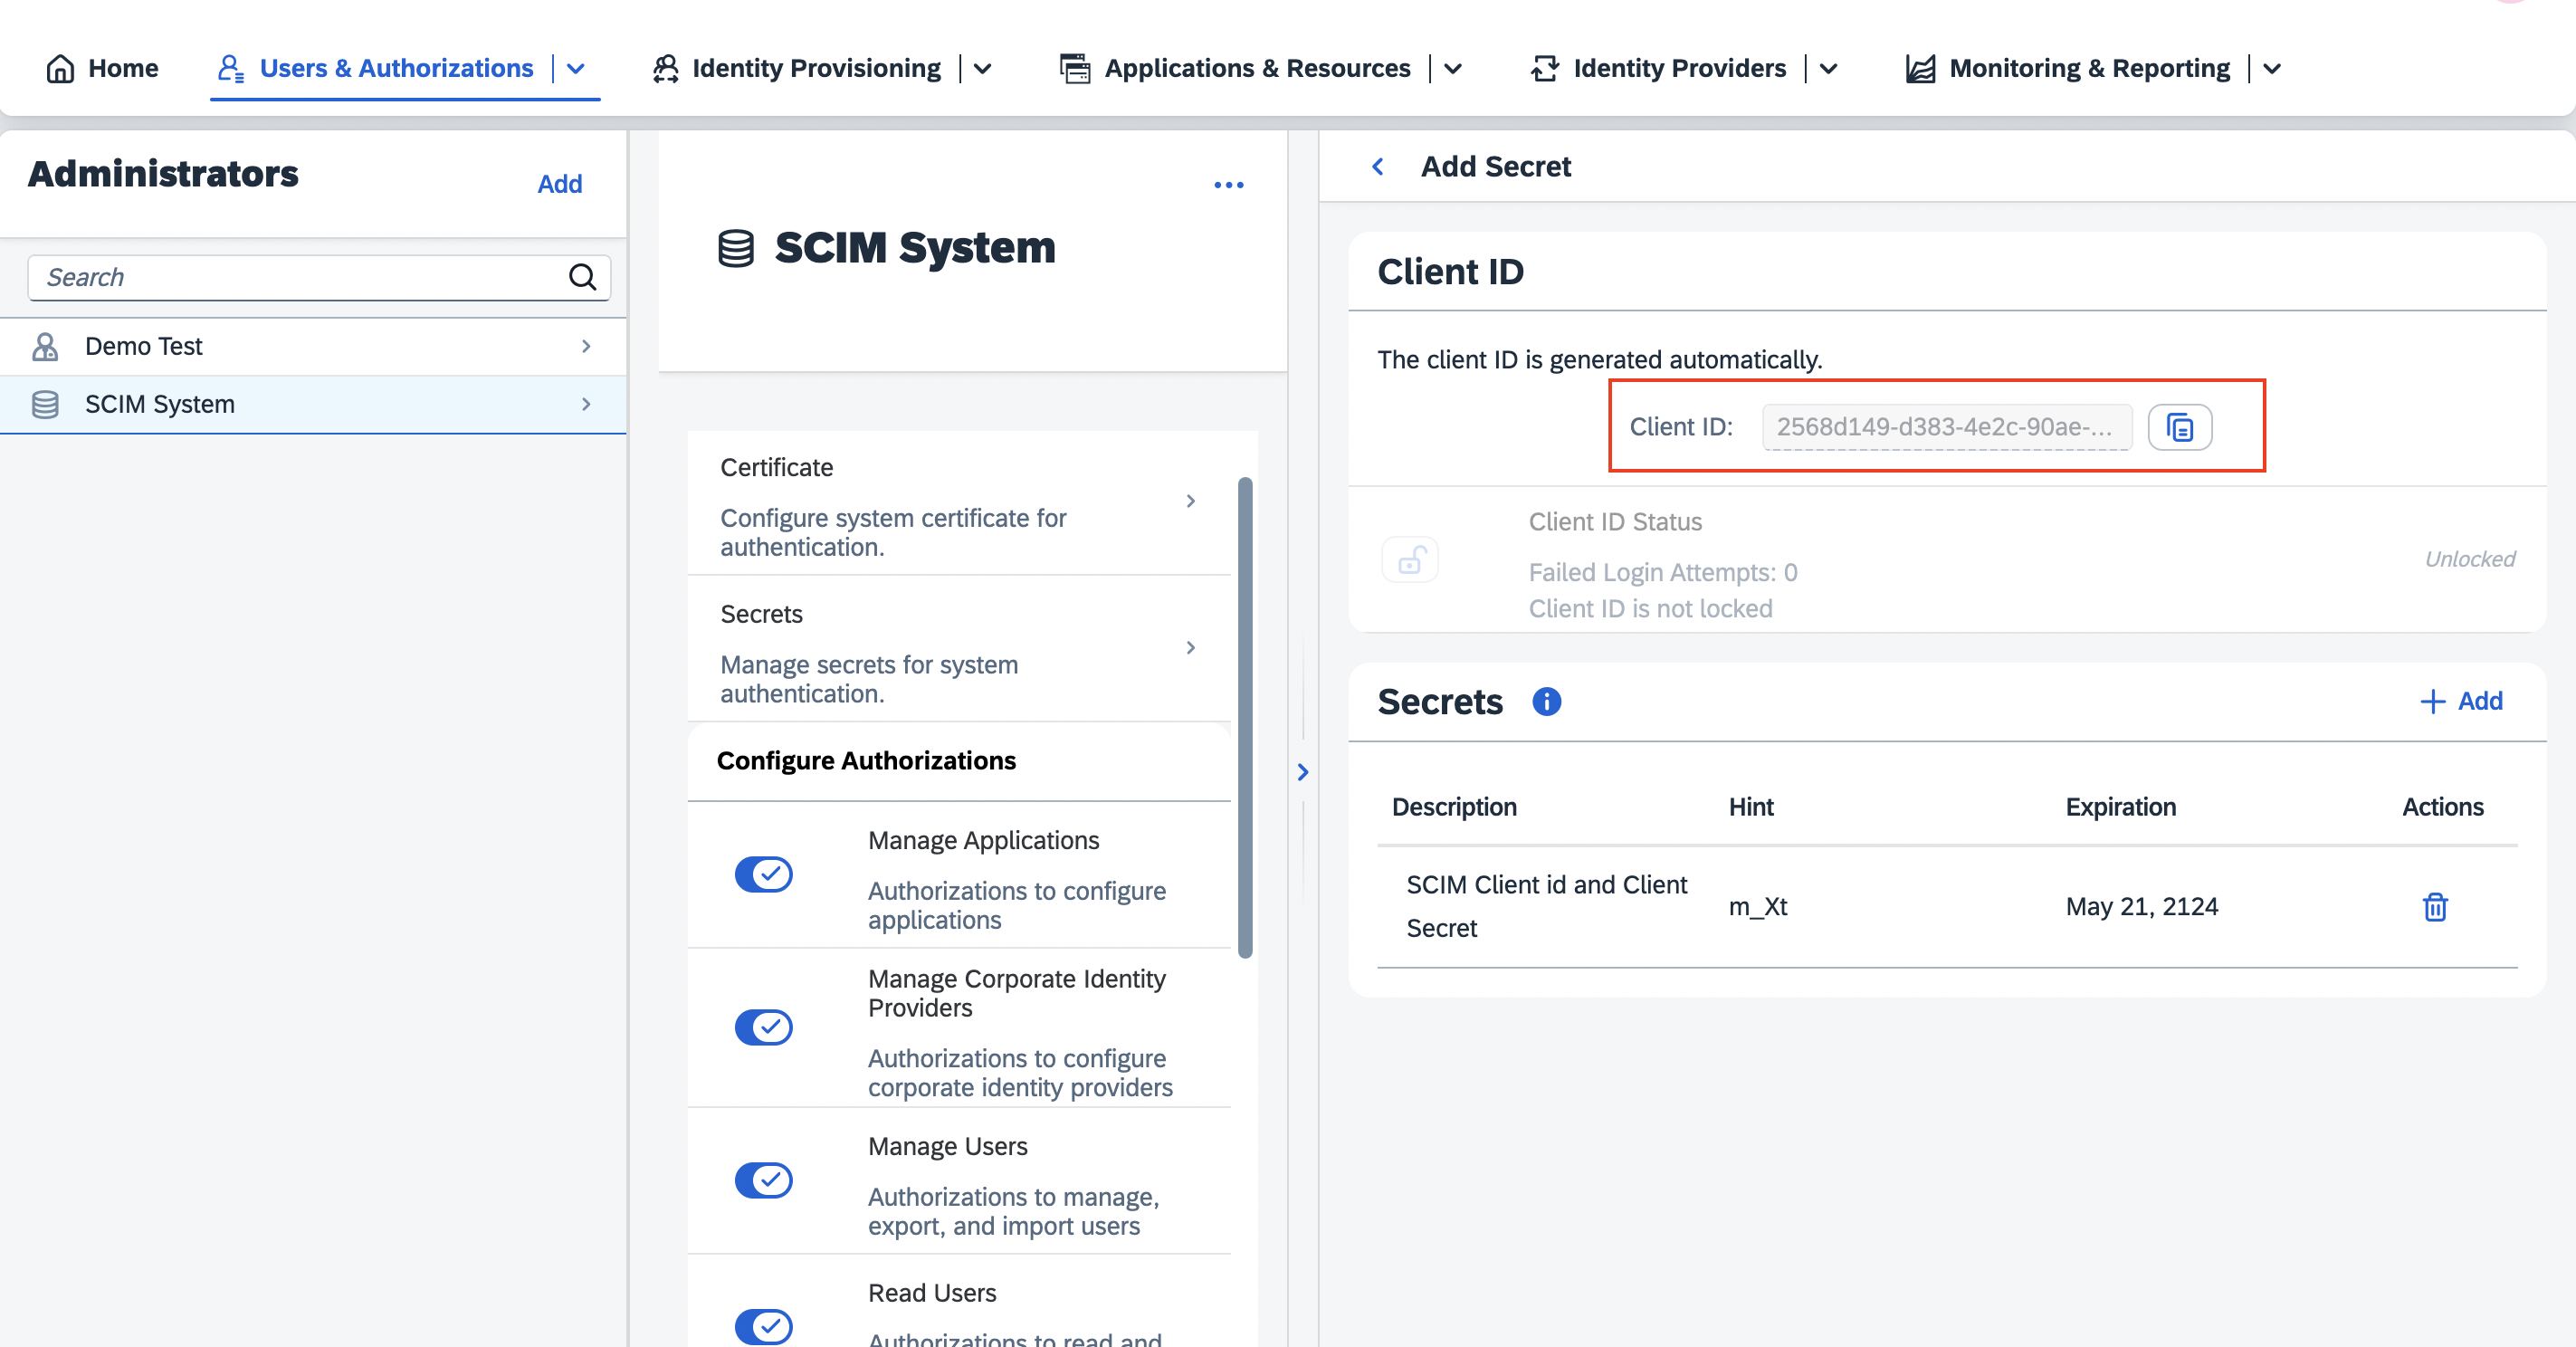
Task: Click the delete icon for SCIM Client Secret
Action: pos(2435,906)
